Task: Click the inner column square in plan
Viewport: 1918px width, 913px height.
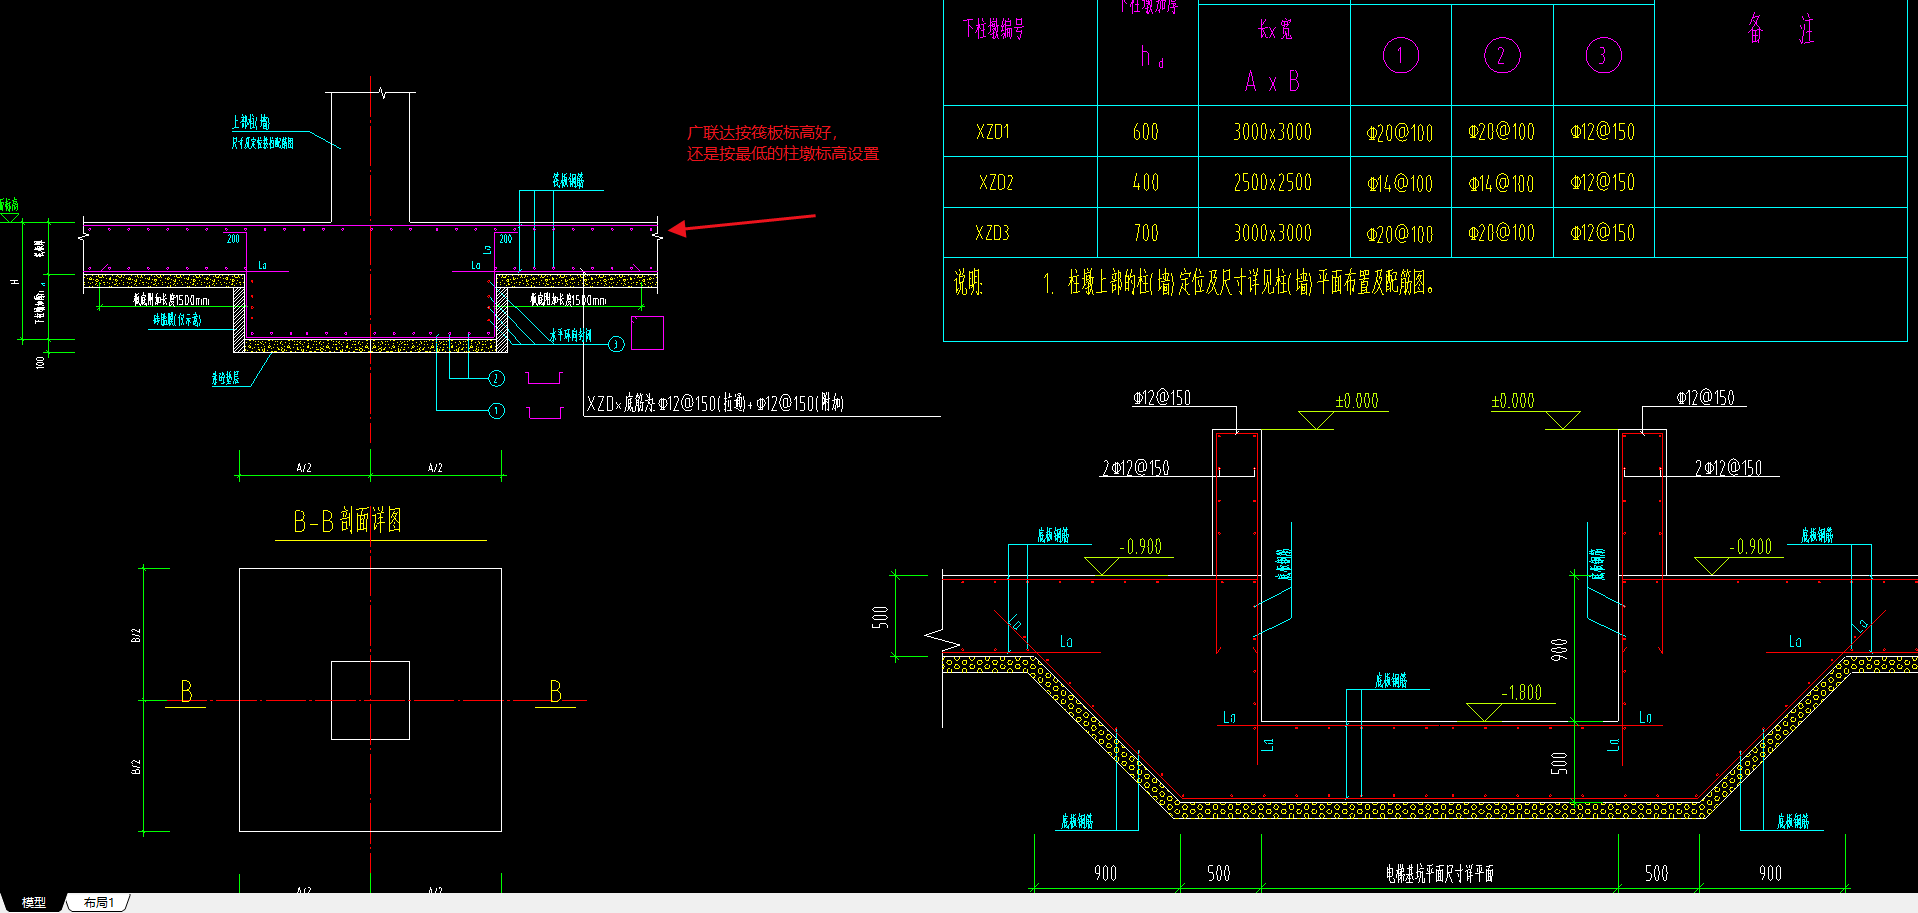Action: coord(370,700)
